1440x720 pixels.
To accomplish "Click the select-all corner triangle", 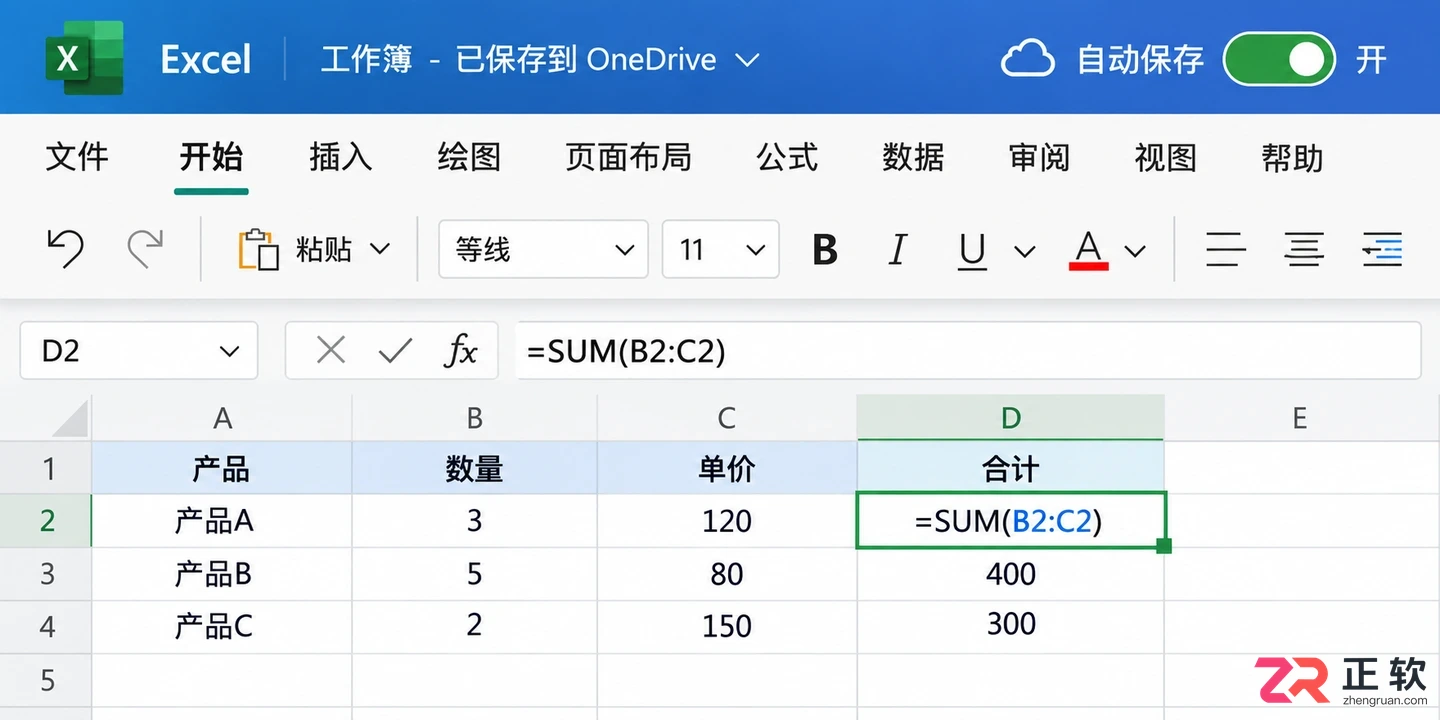I will coord(70,418).
